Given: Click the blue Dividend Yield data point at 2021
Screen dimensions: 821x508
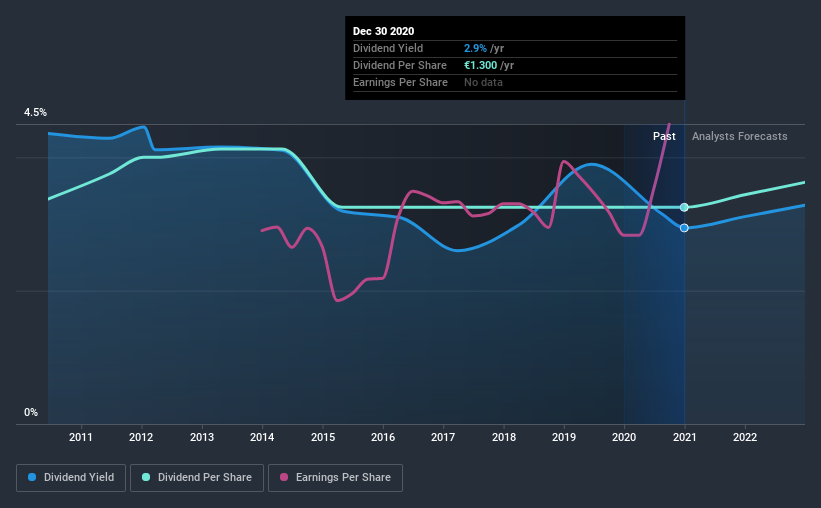Looking at the screenshot, I should [x=684, y=228].
